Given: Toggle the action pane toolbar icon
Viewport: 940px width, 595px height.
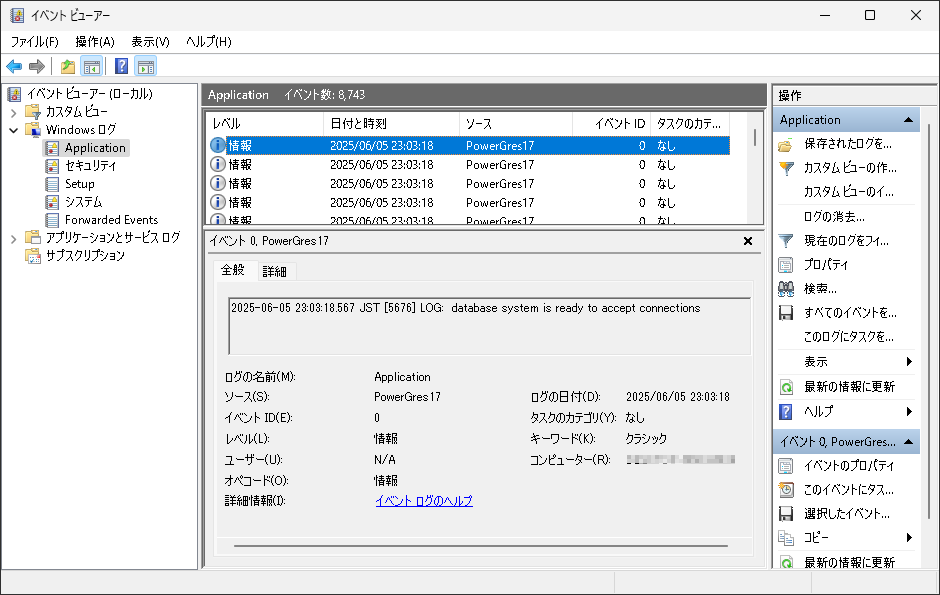Looking at the screenshot, I should (x=146, y=66).
